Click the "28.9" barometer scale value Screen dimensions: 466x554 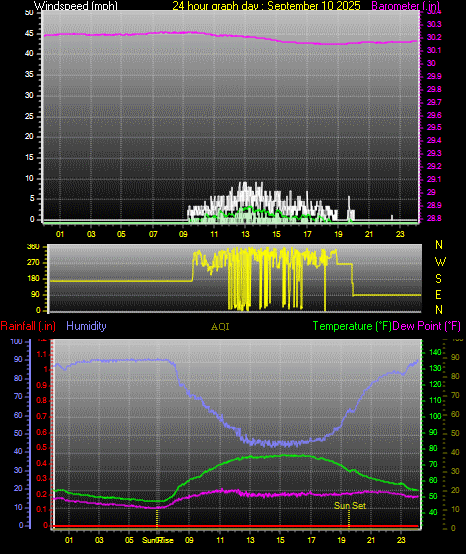click(x=434, y=205)
